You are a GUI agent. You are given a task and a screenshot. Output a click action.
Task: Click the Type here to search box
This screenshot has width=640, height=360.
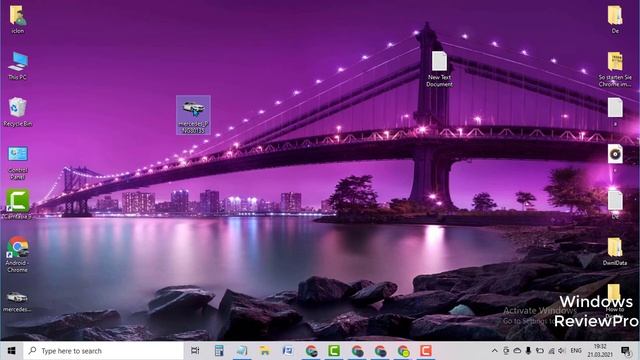pyautogui.click(x=103, y=351)
